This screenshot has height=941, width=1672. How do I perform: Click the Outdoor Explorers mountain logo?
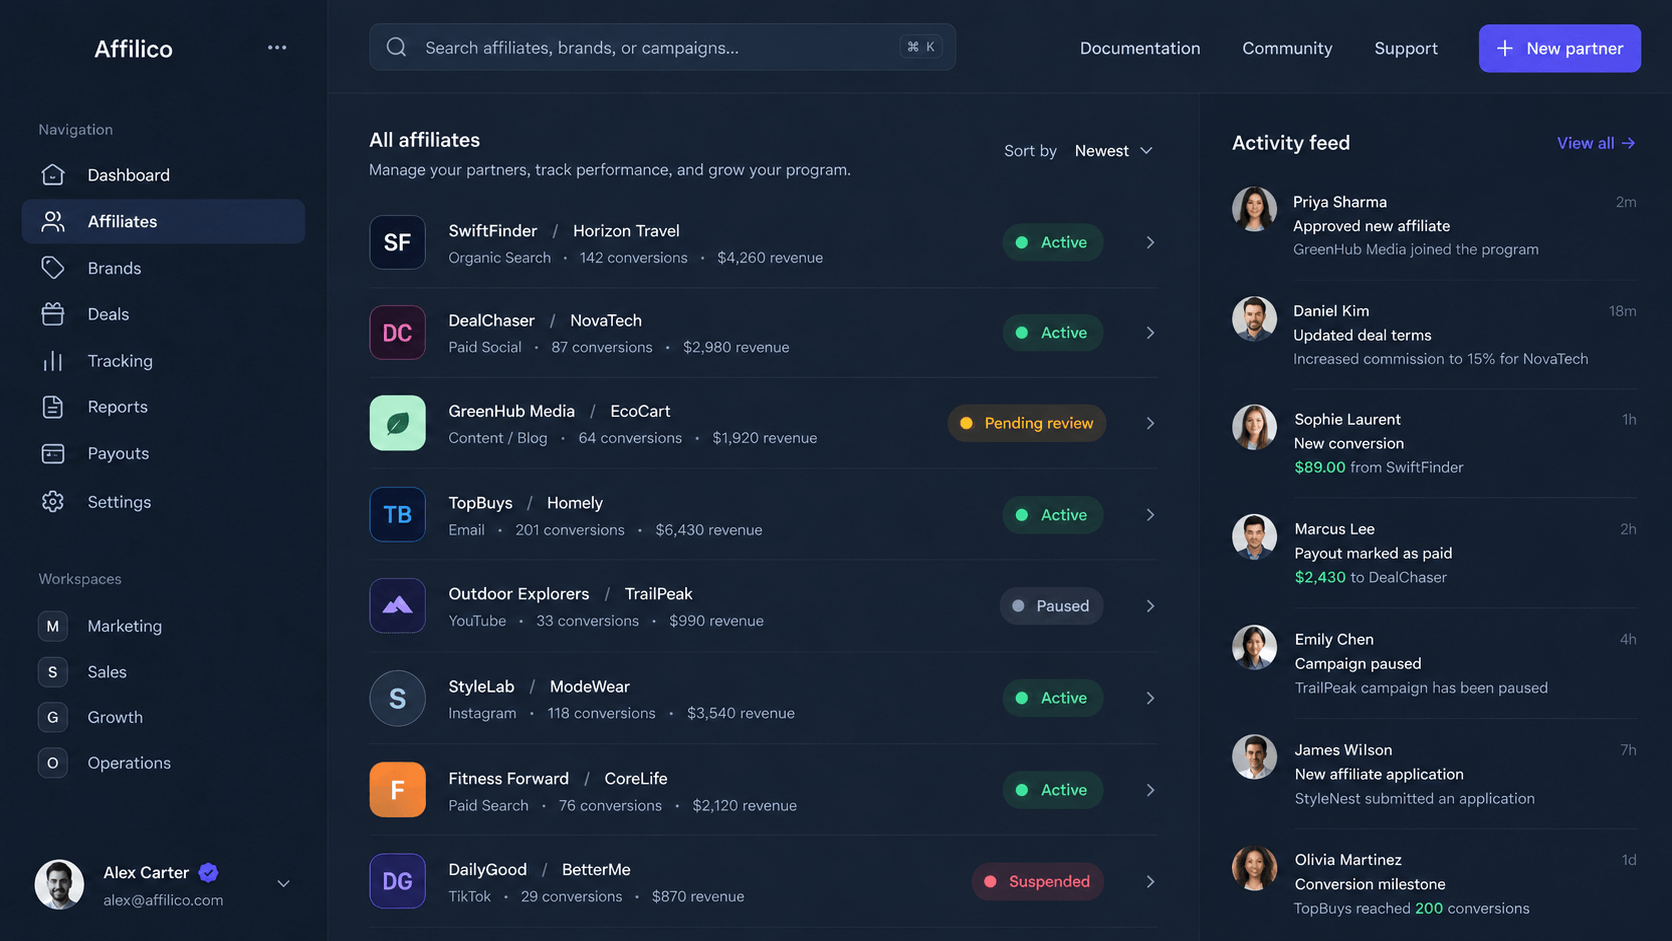397,605
